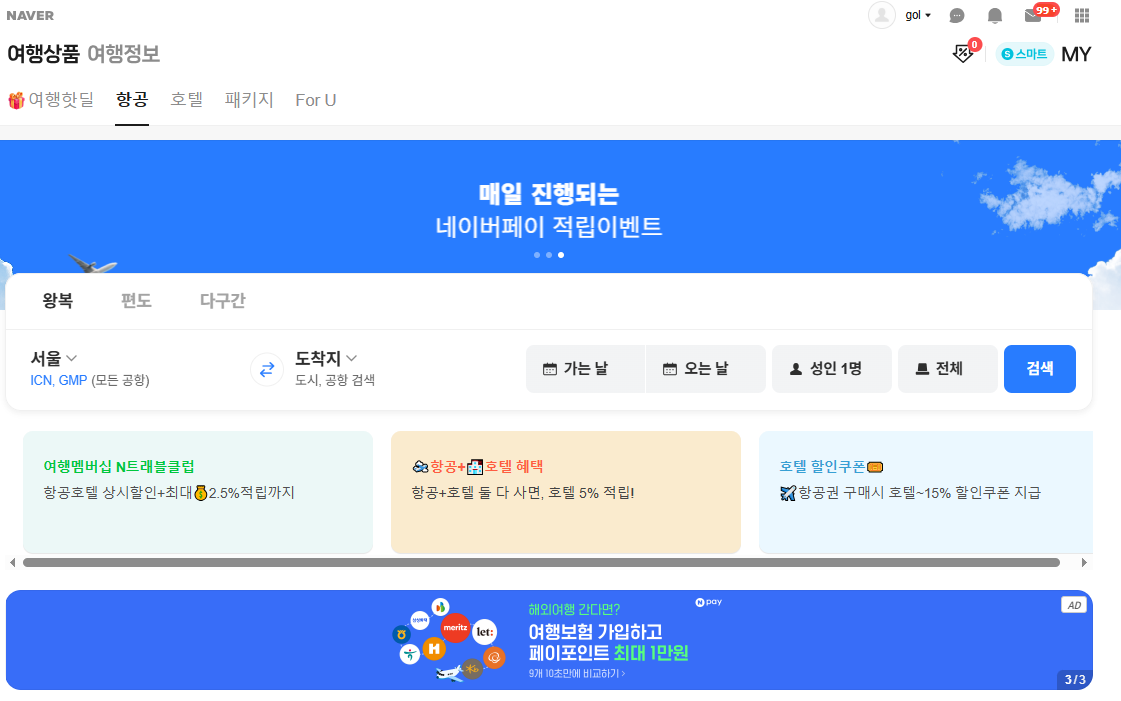Open 항공+호텔 혜택 card
The width and height of the screenshot is (1121, 701).
(566, 492)
